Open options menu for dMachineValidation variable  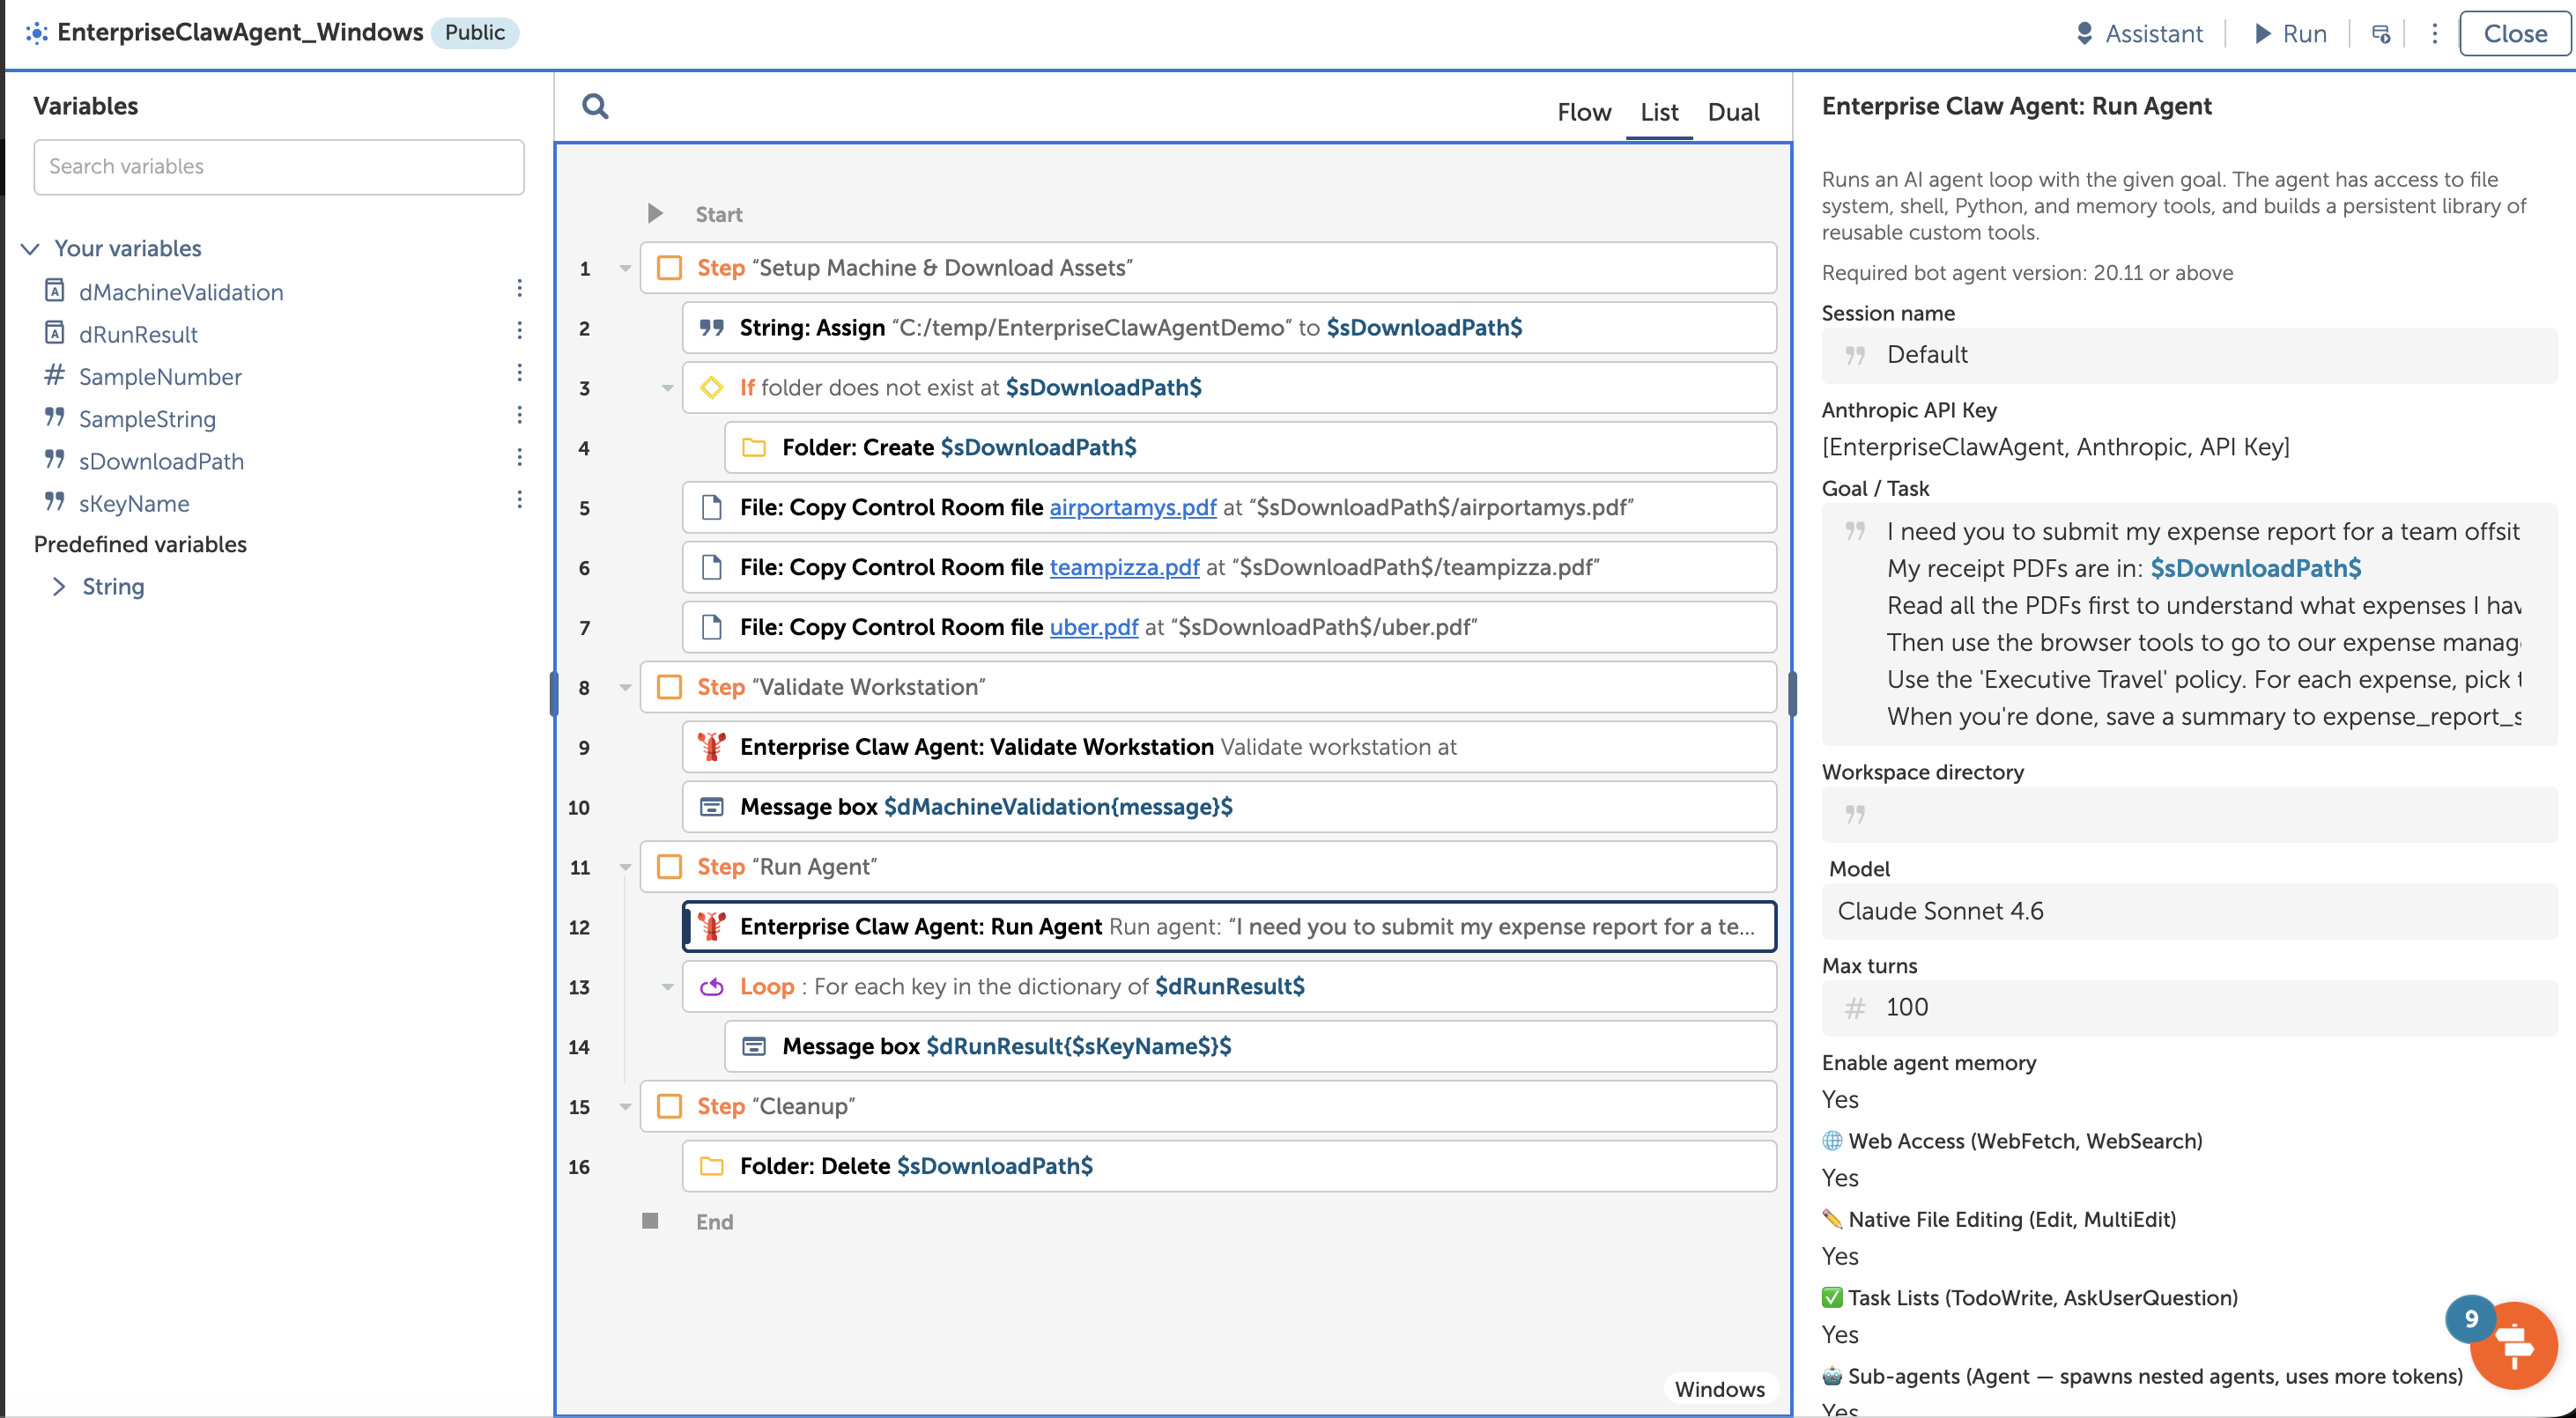click(519, 289)
